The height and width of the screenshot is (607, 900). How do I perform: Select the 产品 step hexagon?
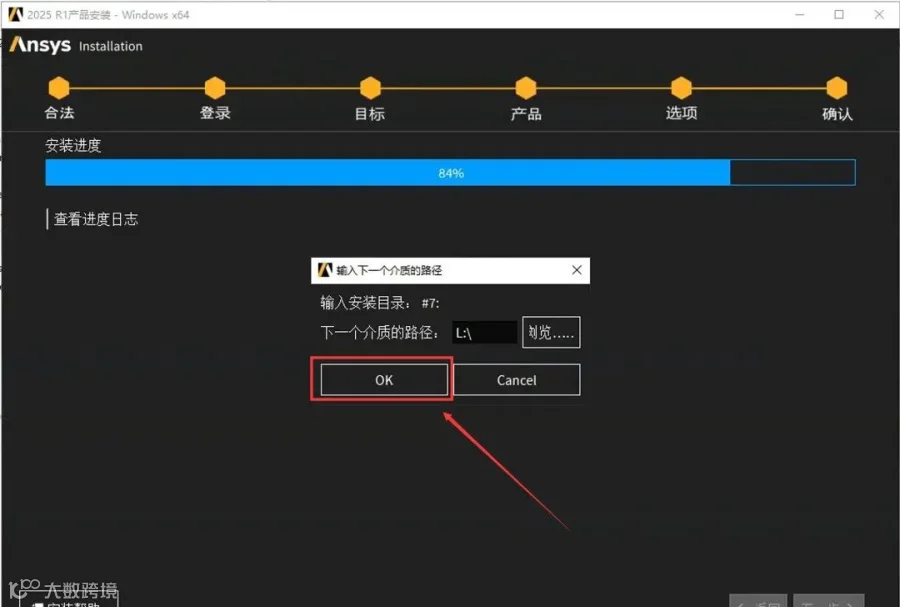tap(526, 88)
